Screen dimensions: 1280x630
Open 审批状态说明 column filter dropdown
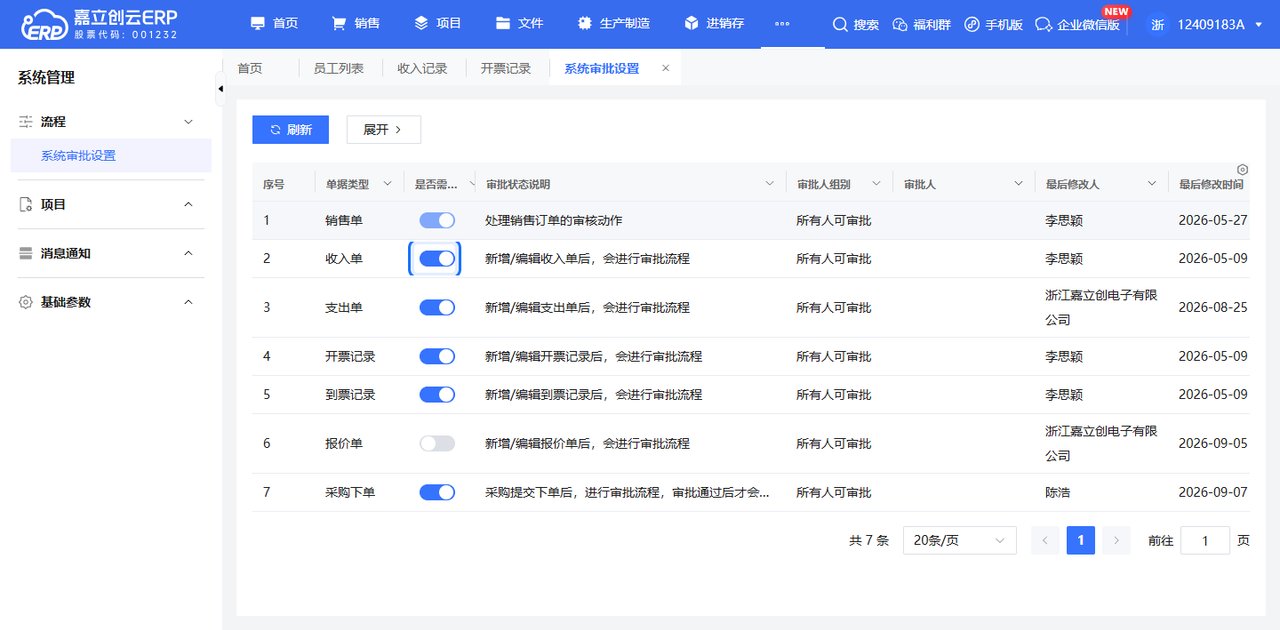coord(770,184)
